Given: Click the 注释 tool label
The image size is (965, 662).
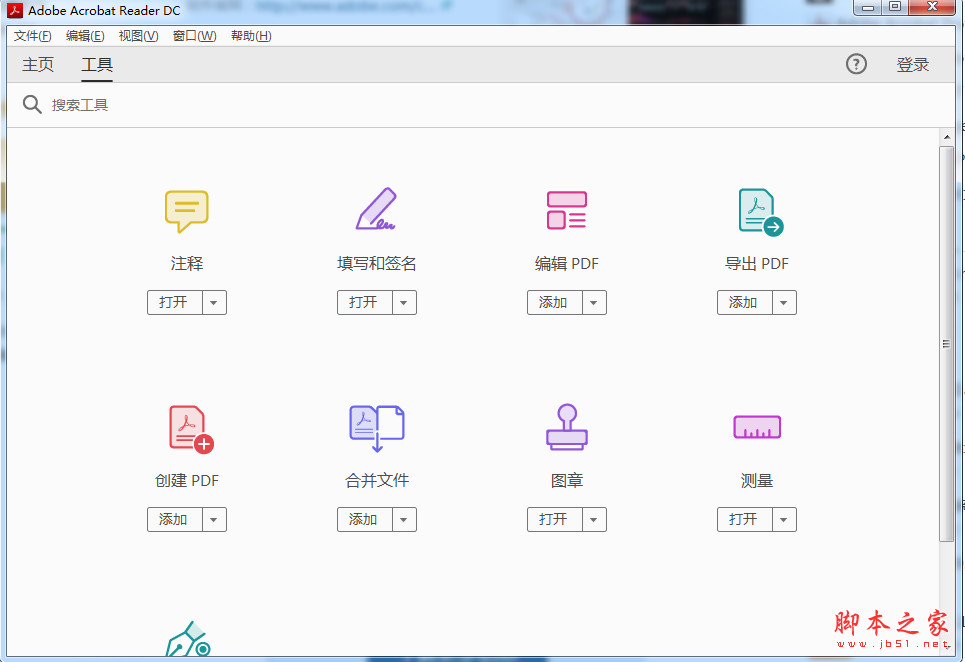Looking at the screenshot, I should click(186, 264).
